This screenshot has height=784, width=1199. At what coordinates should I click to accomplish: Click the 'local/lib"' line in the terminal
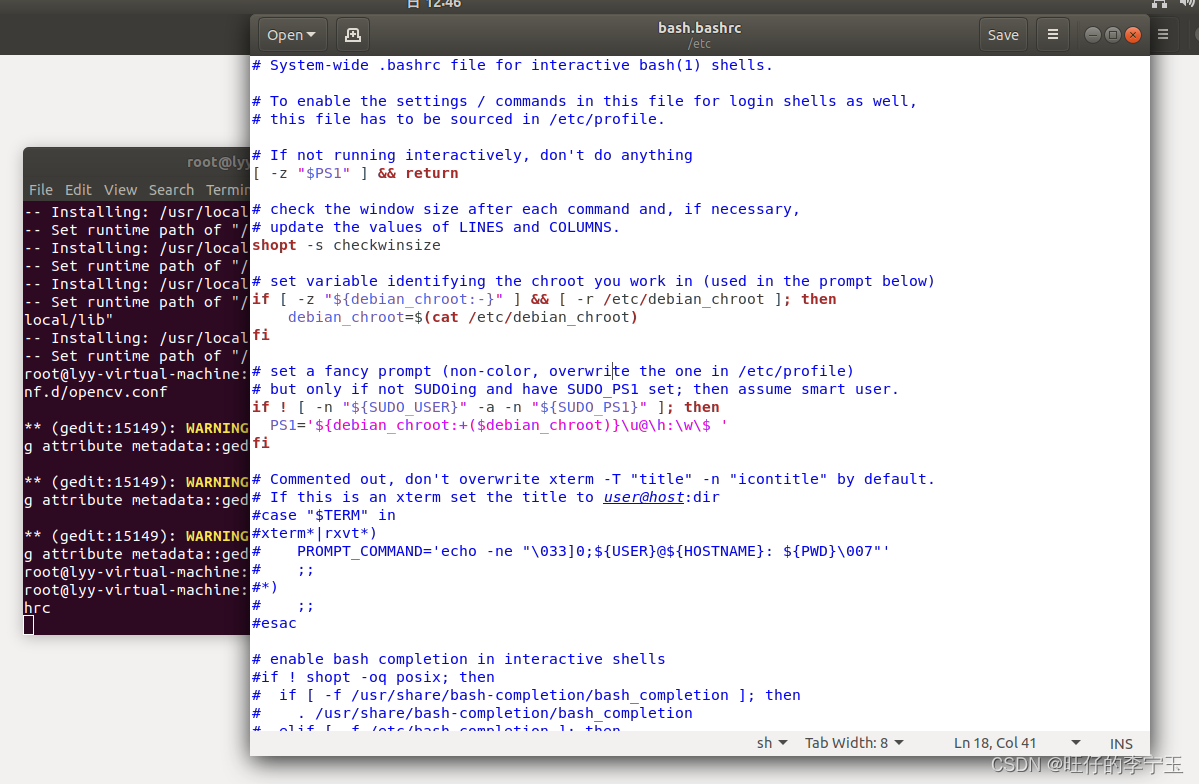pos(69,320)
